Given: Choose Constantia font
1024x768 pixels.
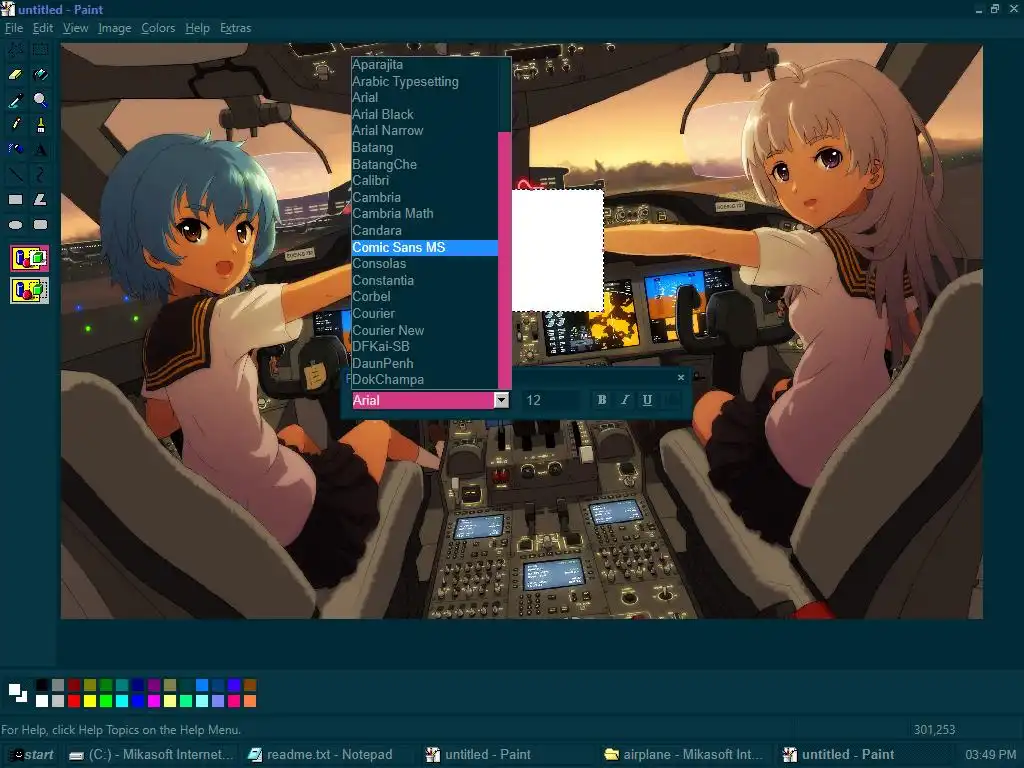Looking at the screenshot, I should point(424,280).
